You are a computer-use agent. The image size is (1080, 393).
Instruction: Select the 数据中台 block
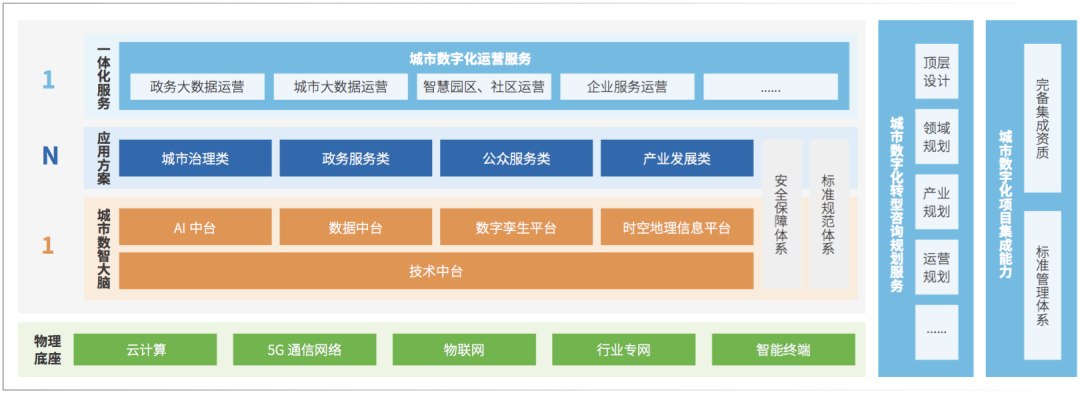[x=356, y=227]
